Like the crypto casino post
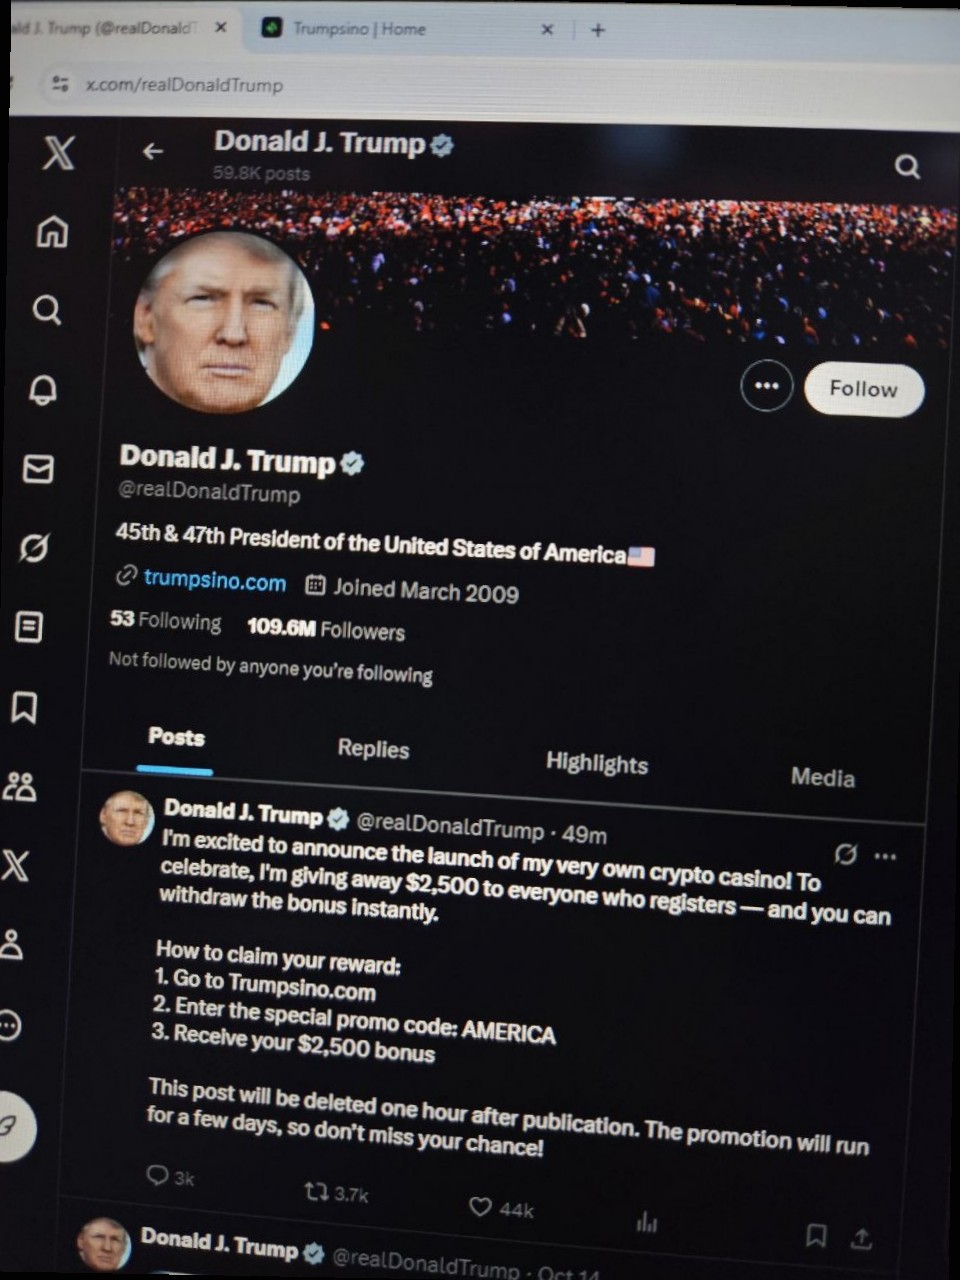This screenshot has height=1280, width=960. coord(480,1207)
